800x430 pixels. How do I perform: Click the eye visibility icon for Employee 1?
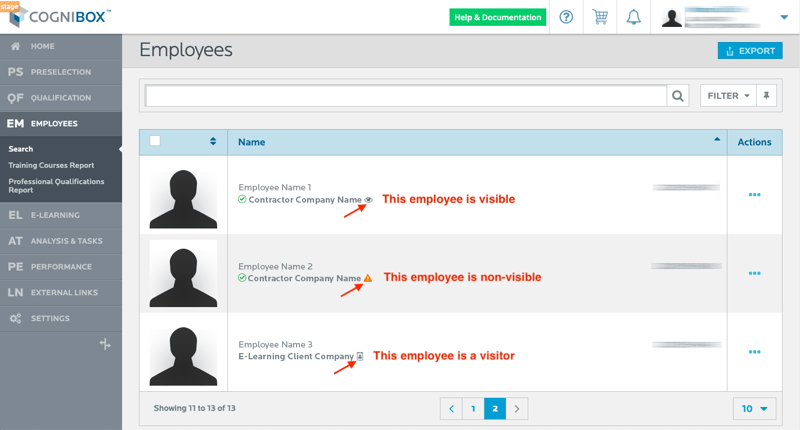coord(368,200)
